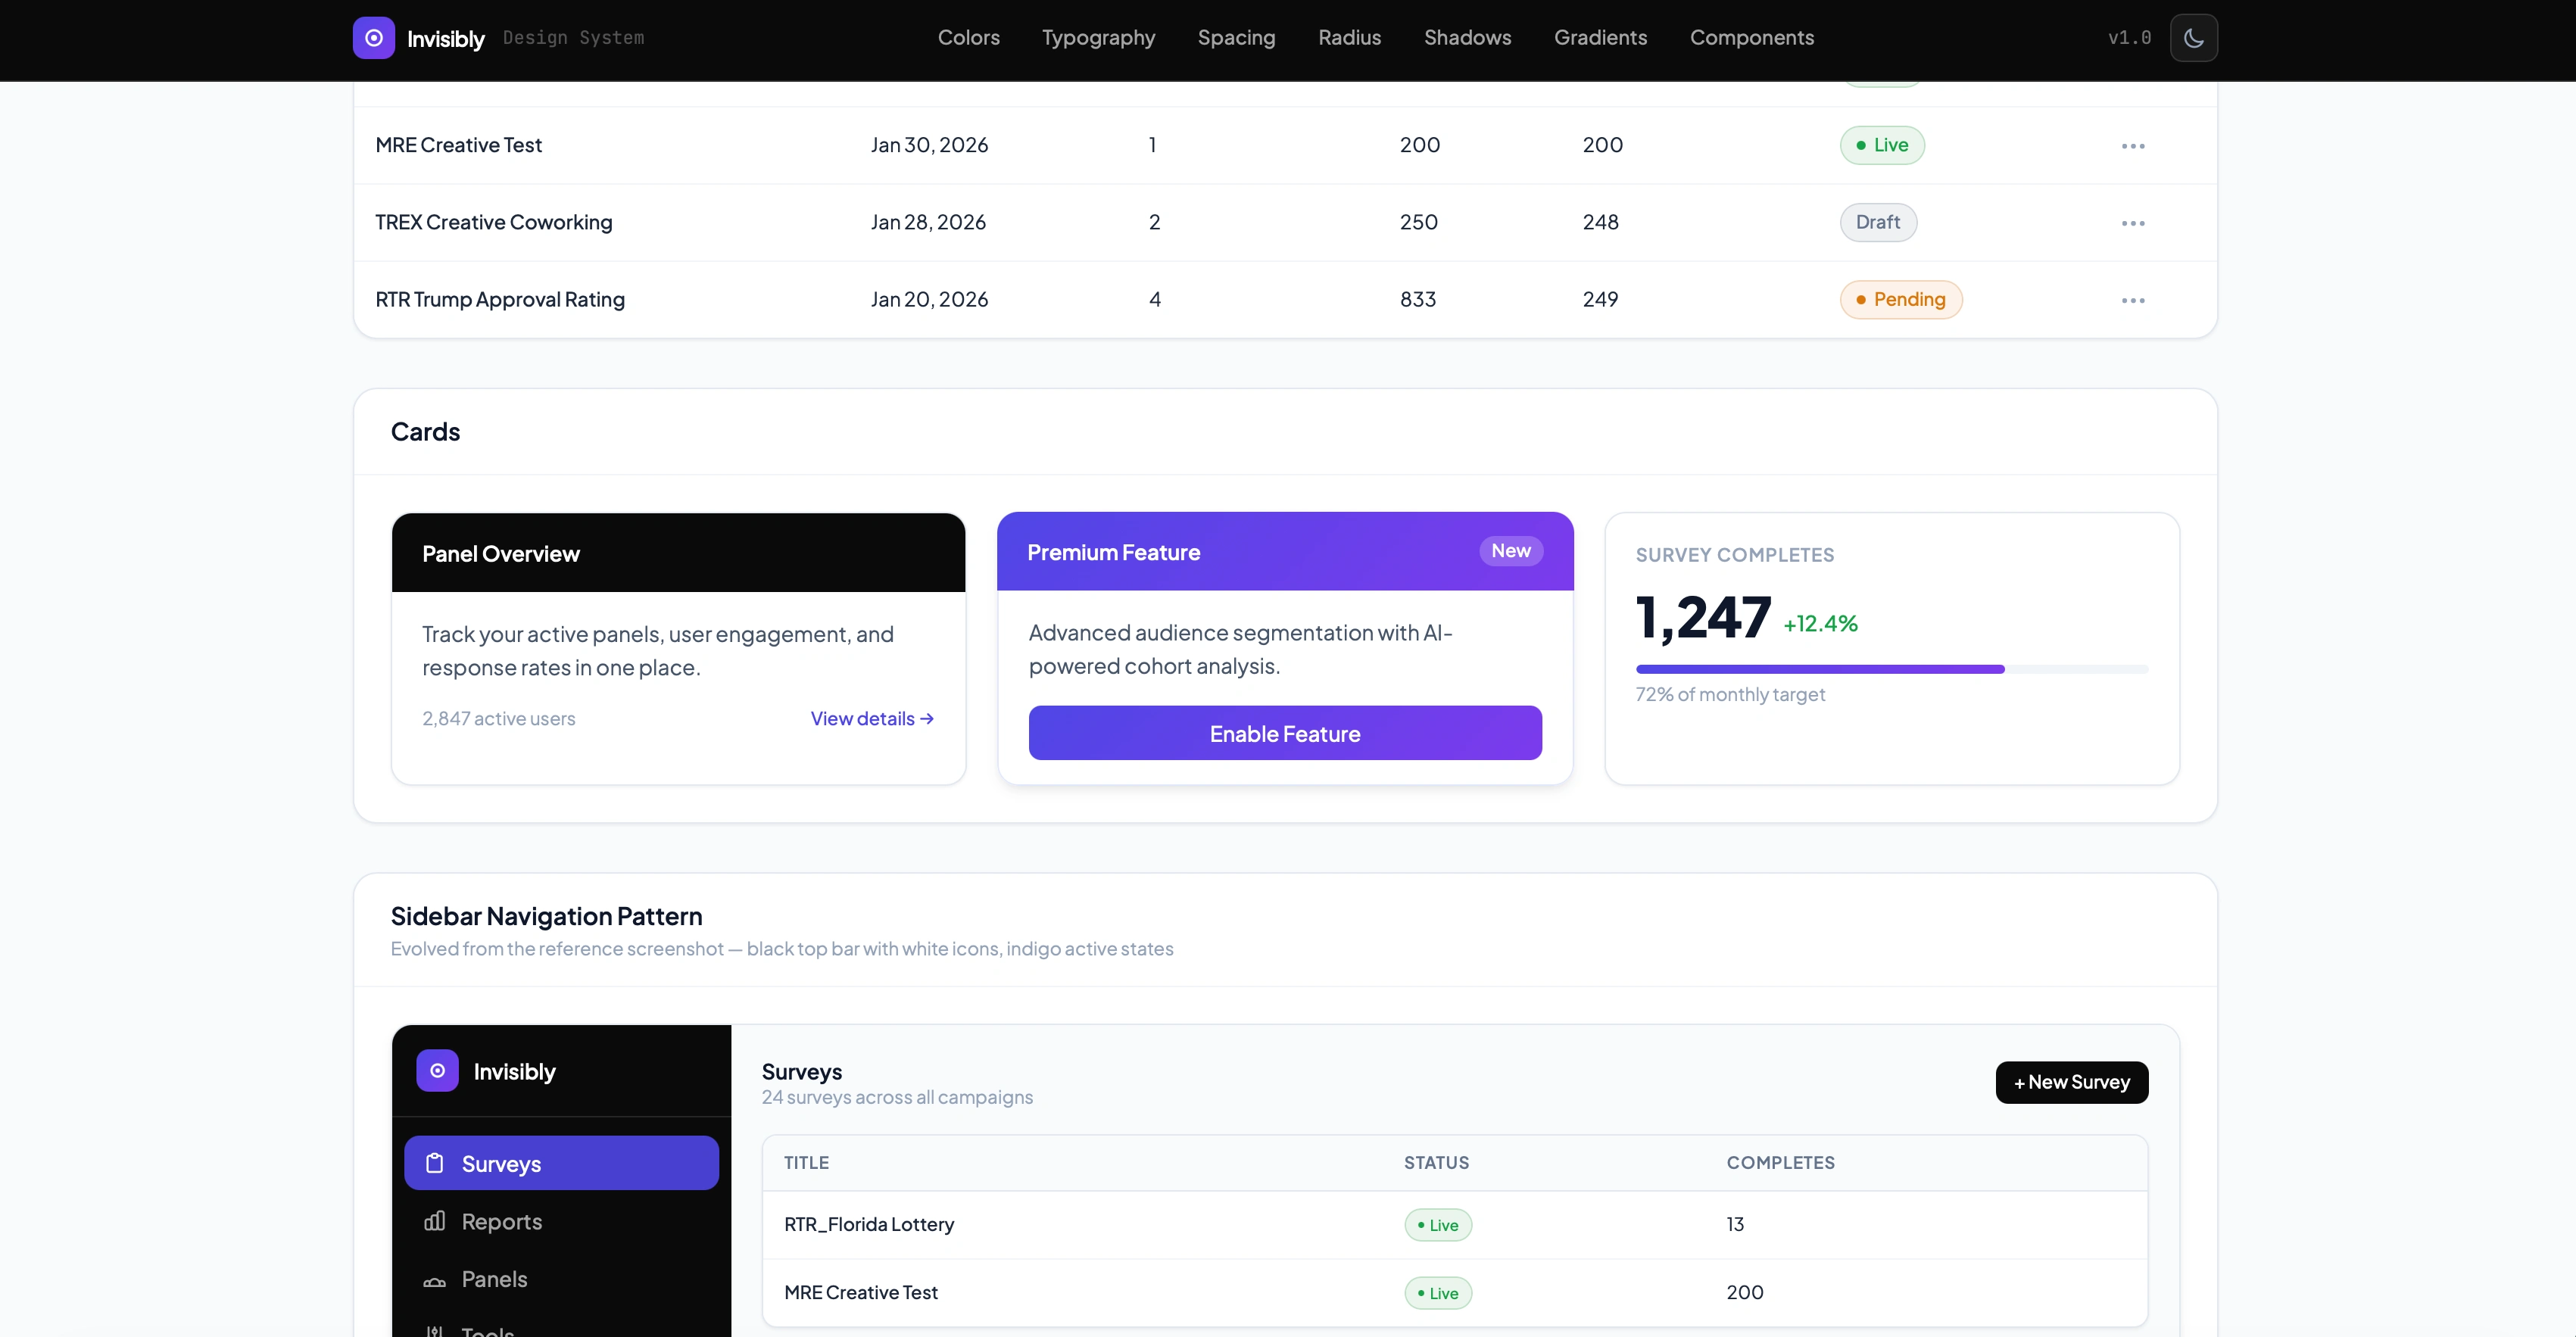The image size is (2576, 1337).
Task: Open more options for MRE Creative Test row
Action: click(x=2132, y=146)
